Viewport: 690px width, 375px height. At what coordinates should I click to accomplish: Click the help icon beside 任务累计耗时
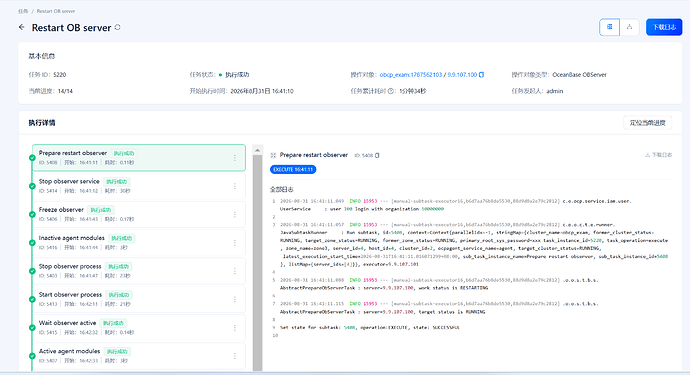[x=390, y=91]
